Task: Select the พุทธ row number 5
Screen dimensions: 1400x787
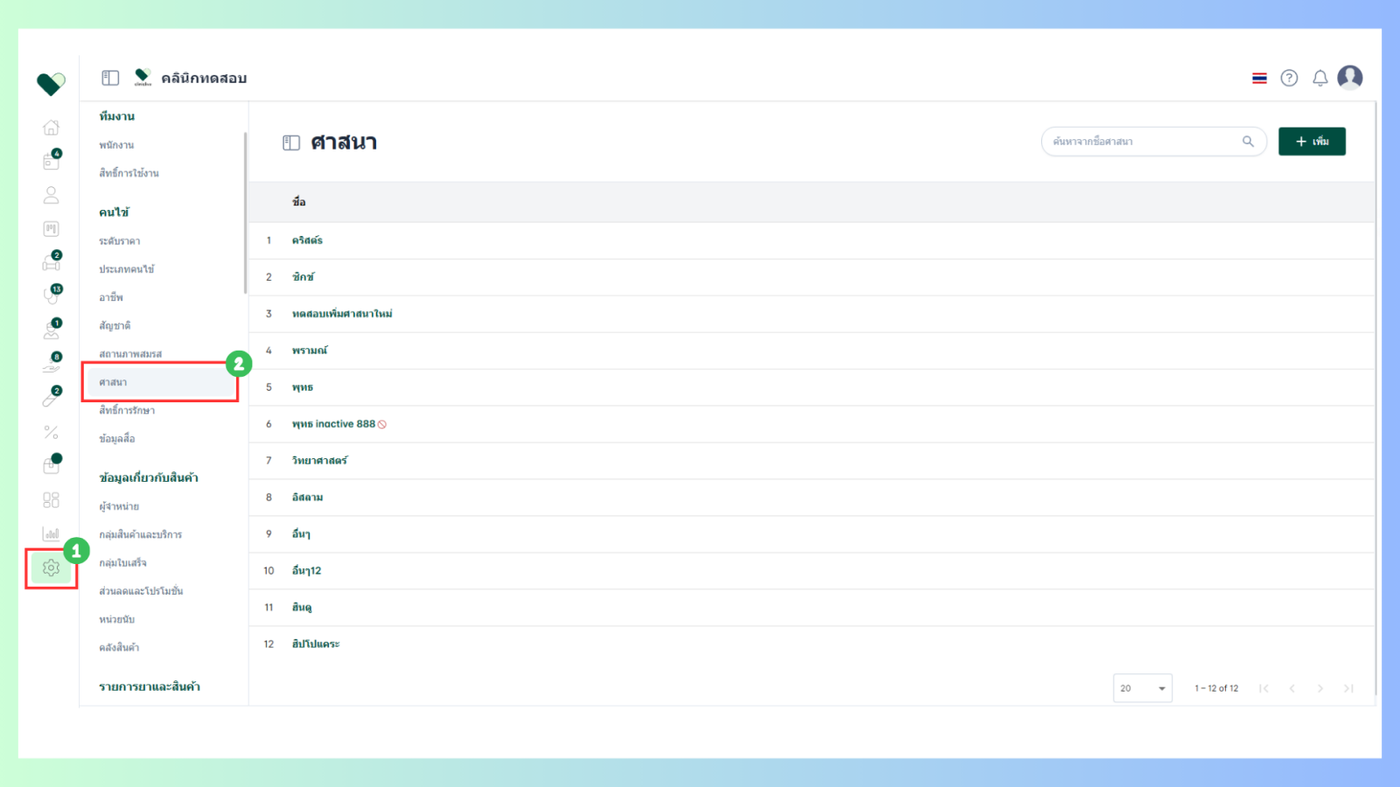Action: coord(811,387)
